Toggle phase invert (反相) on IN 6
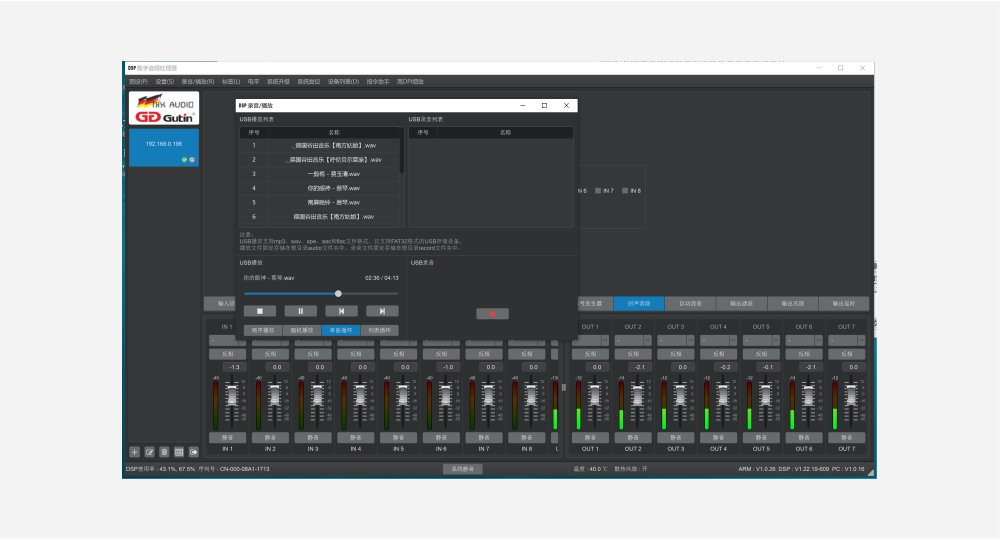1000x539 pixels. 441,354
